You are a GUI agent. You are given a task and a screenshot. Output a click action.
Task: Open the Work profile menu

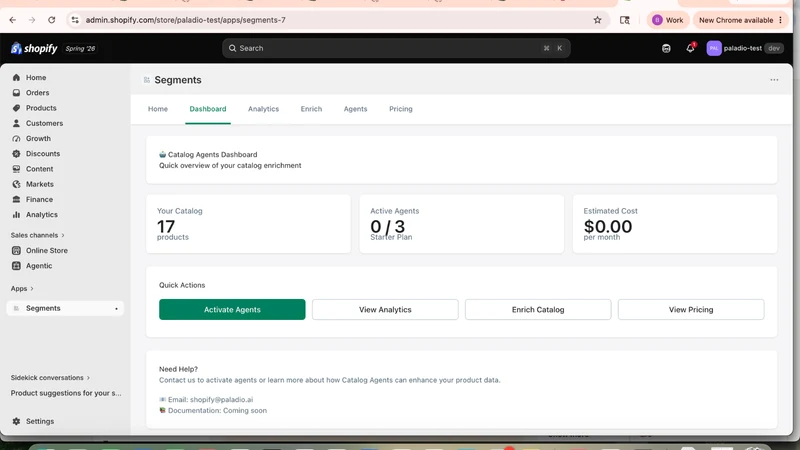pyautogui.click(x=668, y=20)
